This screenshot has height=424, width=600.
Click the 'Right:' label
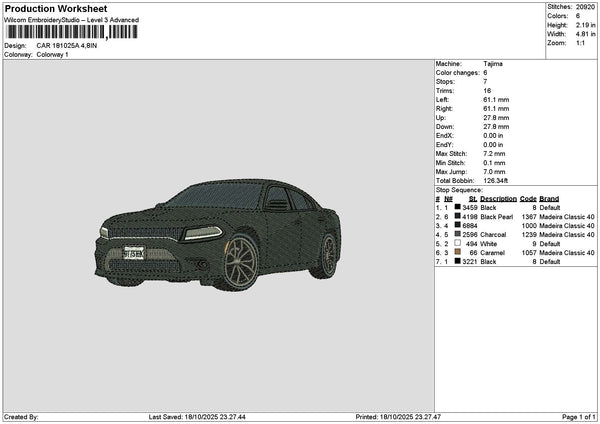tap(444, 109)
